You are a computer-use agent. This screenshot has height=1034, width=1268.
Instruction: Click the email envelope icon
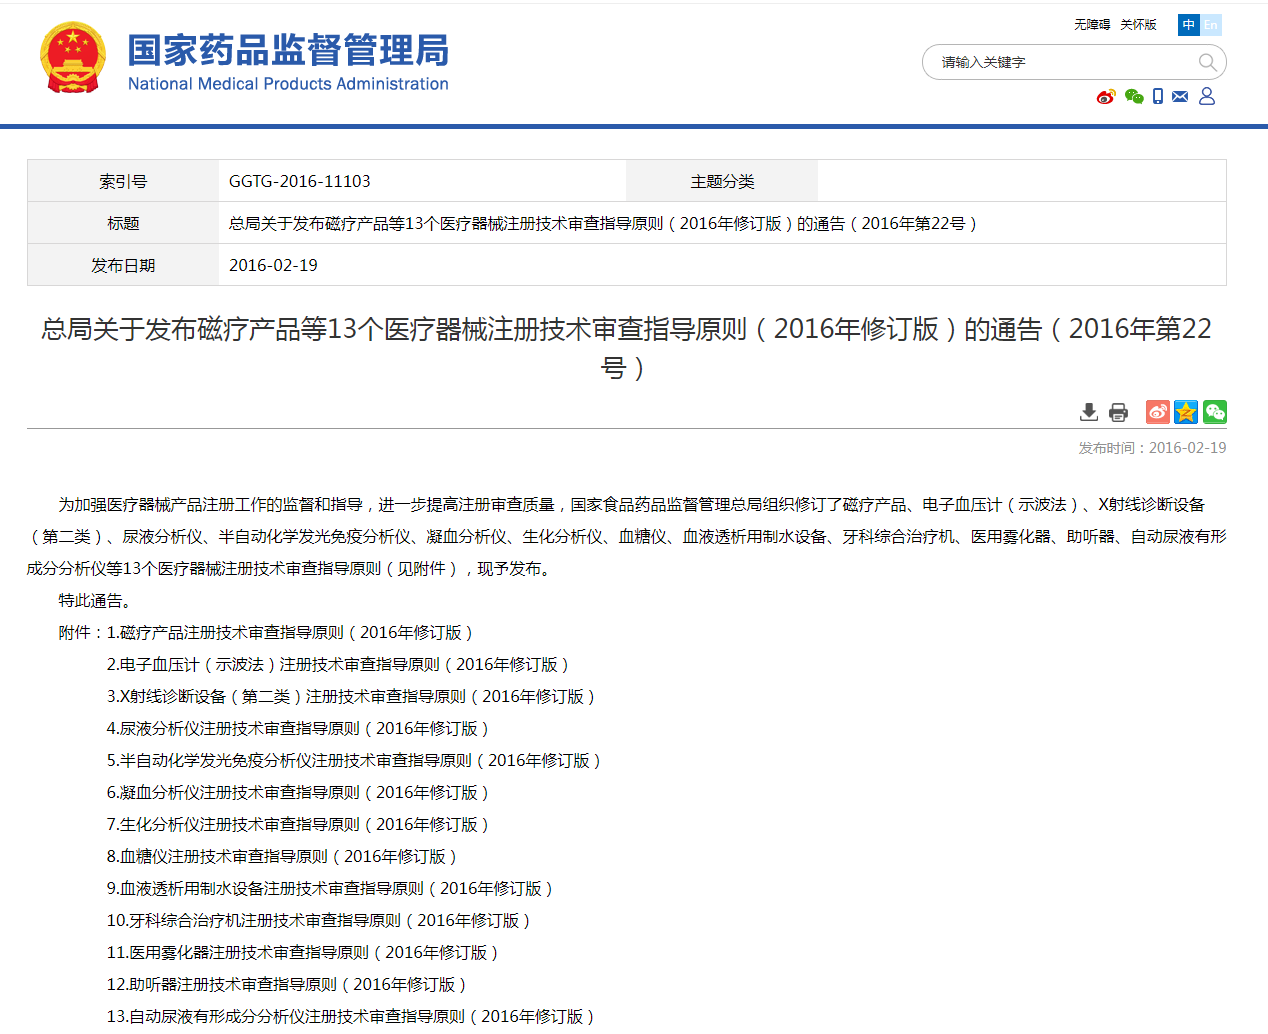click(x=1181, y=97)
